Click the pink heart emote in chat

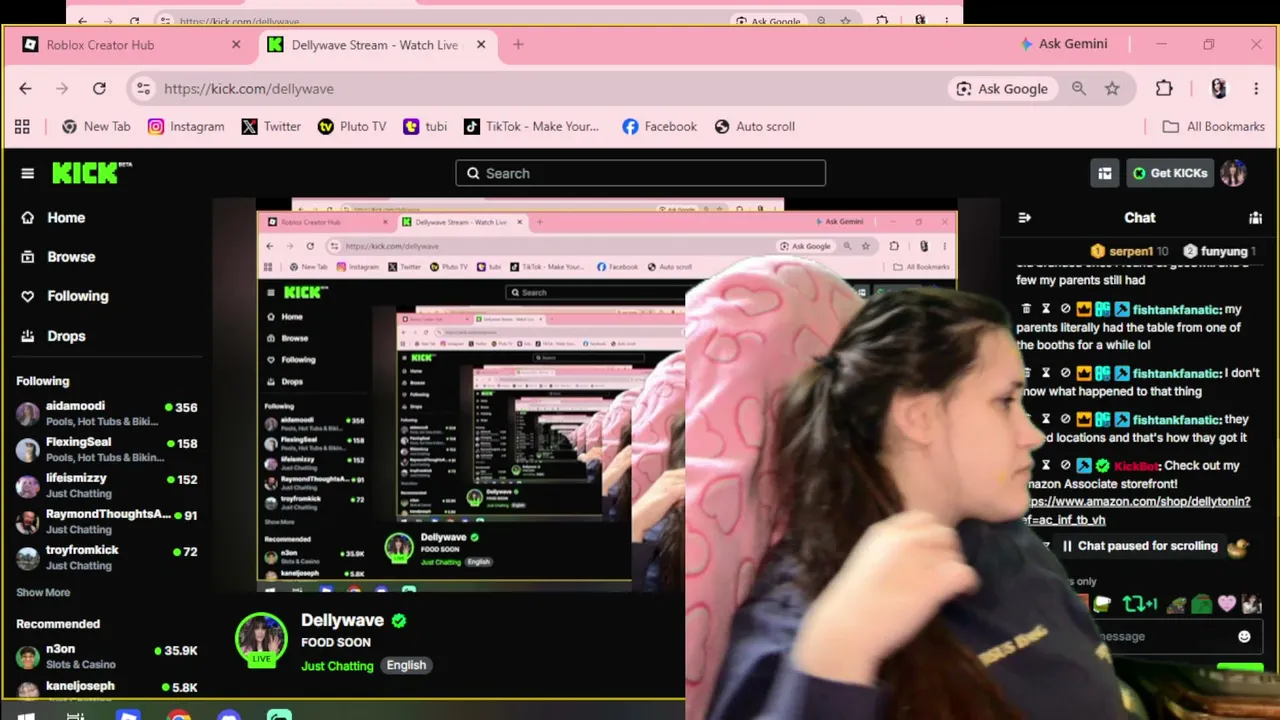tap(1227, 604)
